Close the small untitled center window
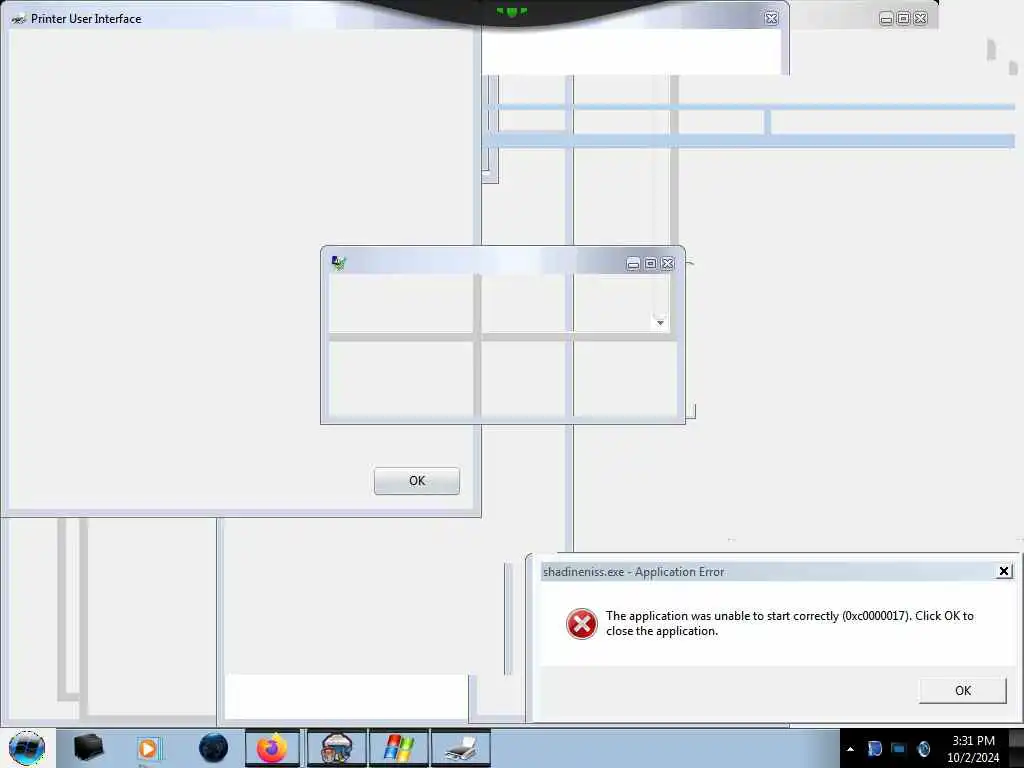The image size is (1024, 768). (667, 263)
